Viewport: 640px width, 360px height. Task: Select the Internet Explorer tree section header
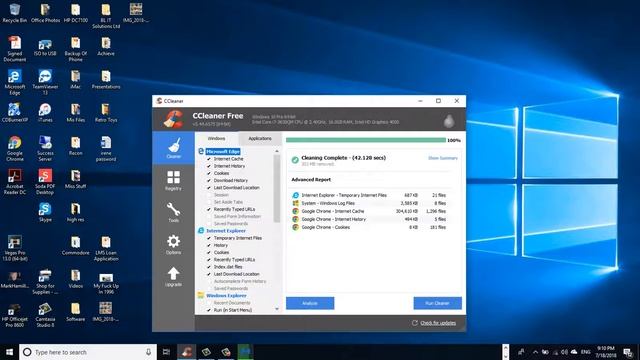pos(226,231)
